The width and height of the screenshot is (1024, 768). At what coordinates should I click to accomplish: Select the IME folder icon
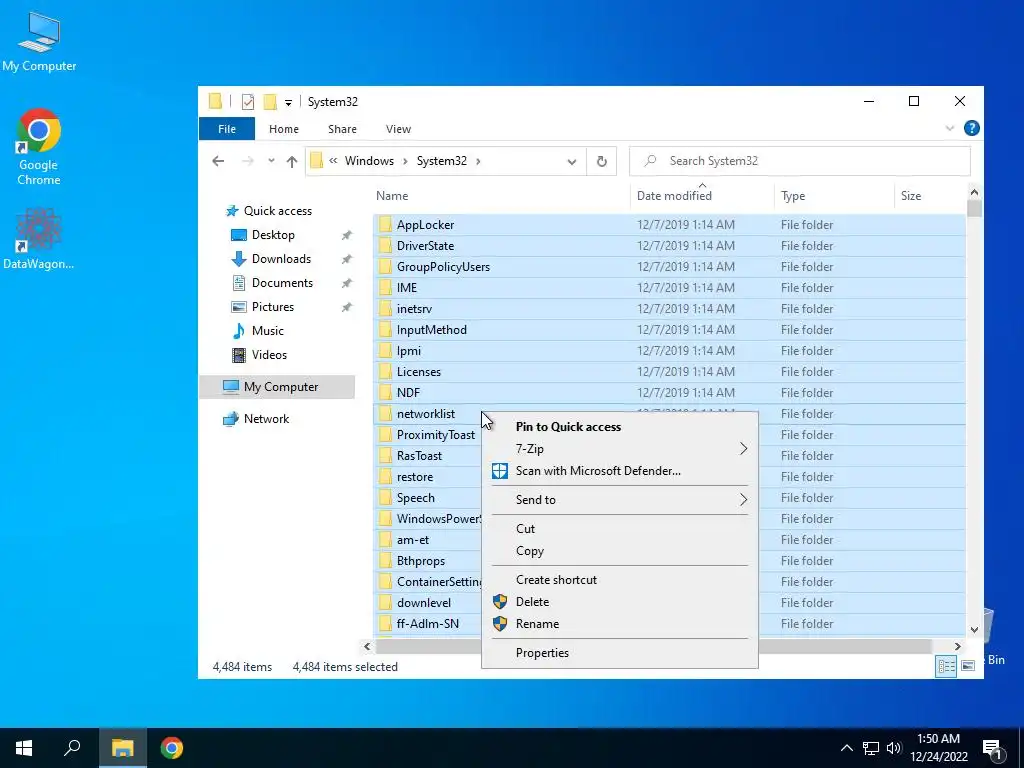(x=385, y=287)
